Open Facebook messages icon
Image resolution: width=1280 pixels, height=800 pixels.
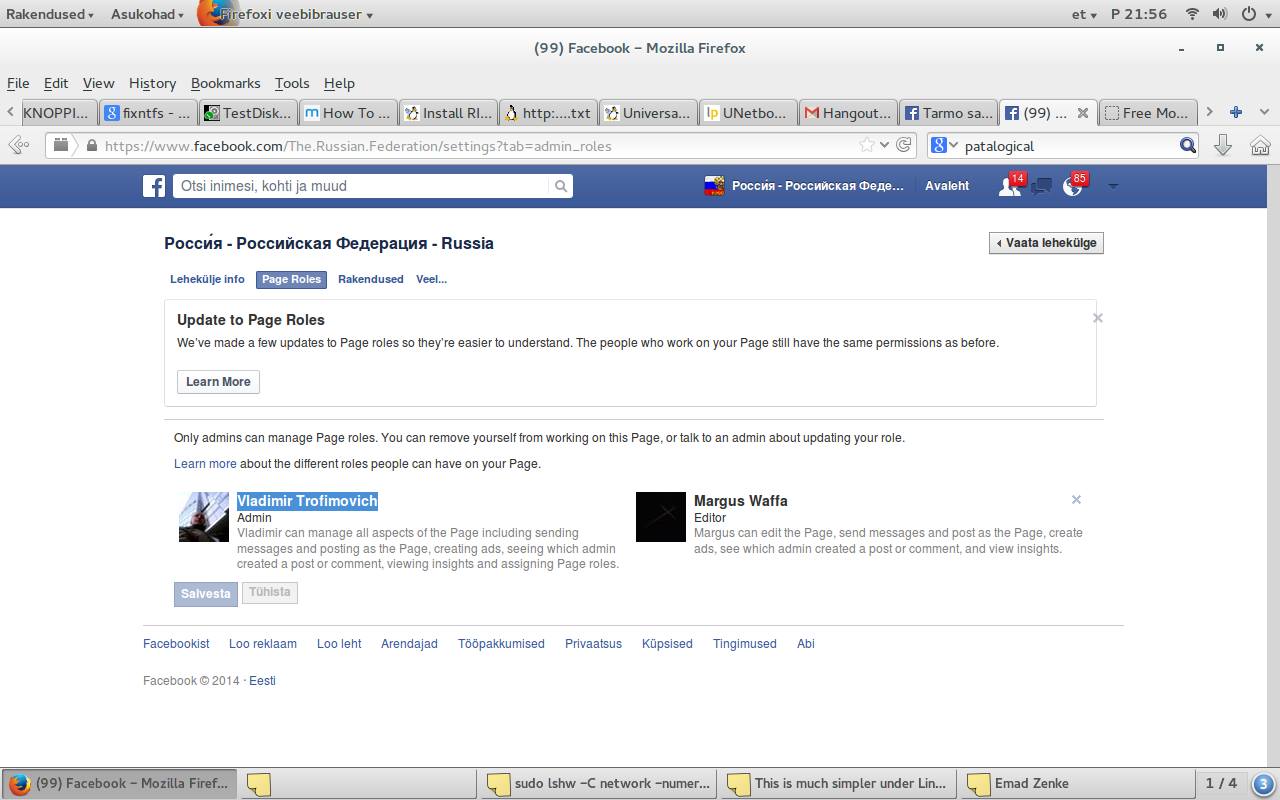pyautogui.click(x=1041, y=186)
